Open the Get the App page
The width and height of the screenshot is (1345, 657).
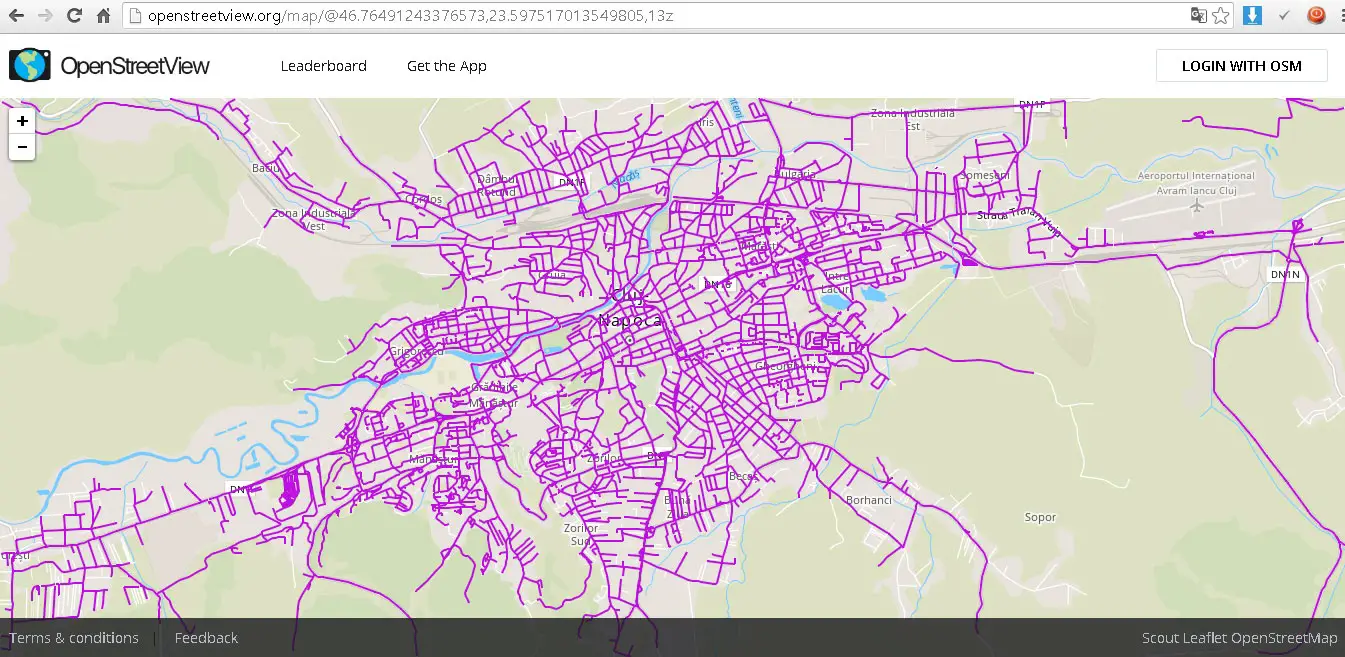tap(446, 66)
